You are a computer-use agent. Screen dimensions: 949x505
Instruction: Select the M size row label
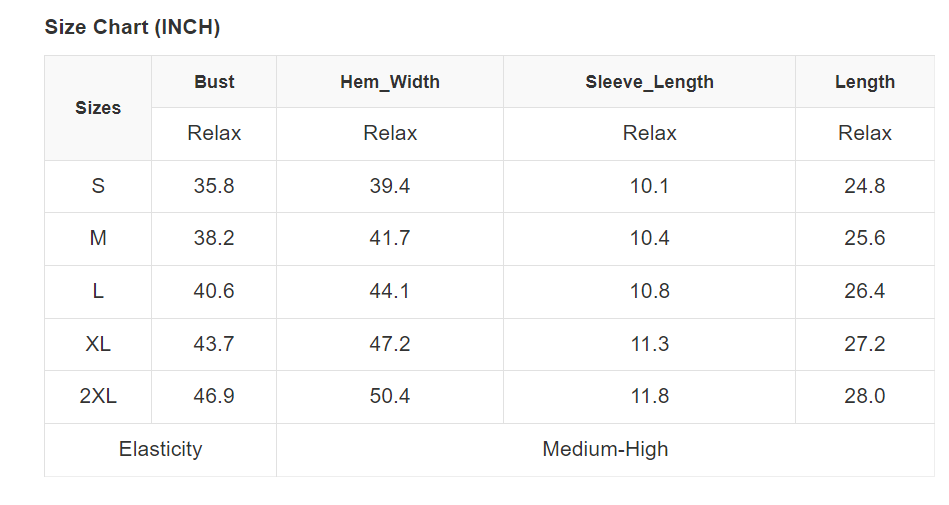click(x=98, y=239)
